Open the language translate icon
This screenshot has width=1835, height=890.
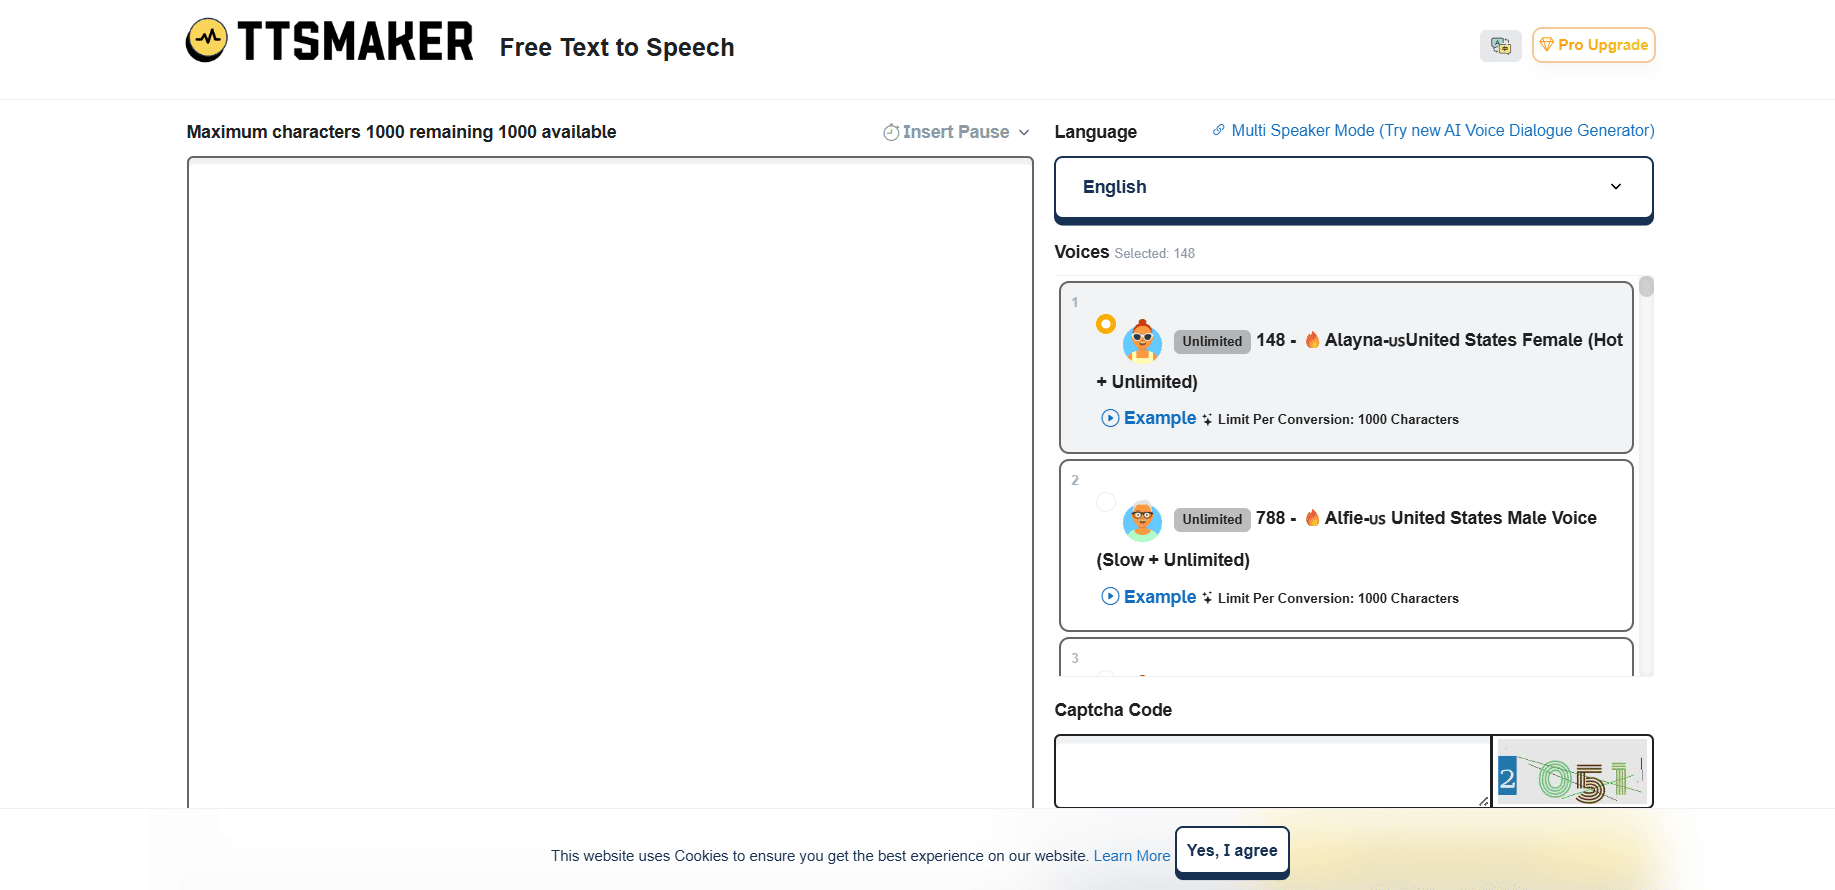click(1500, 45)
